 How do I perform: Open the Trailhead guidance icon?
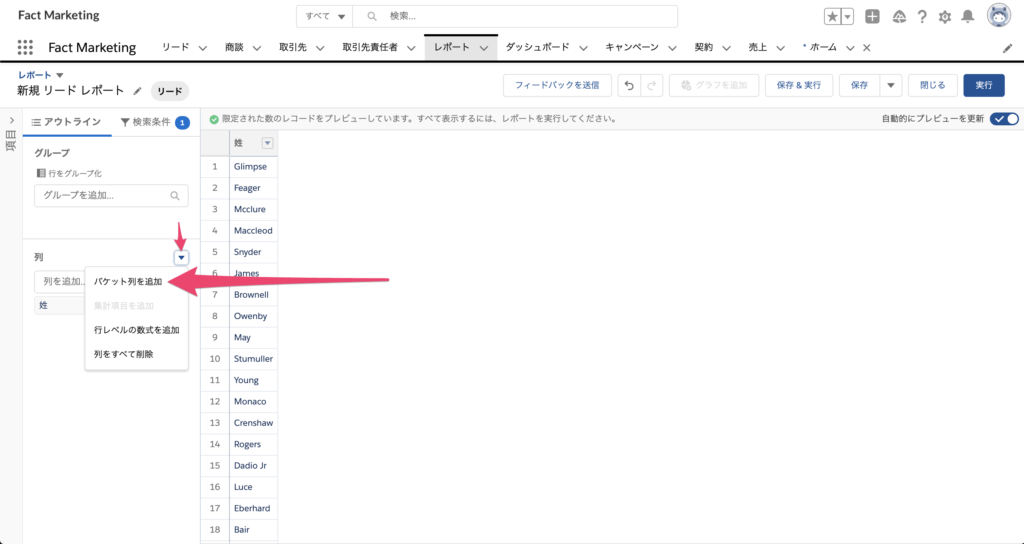coord(899,17)
